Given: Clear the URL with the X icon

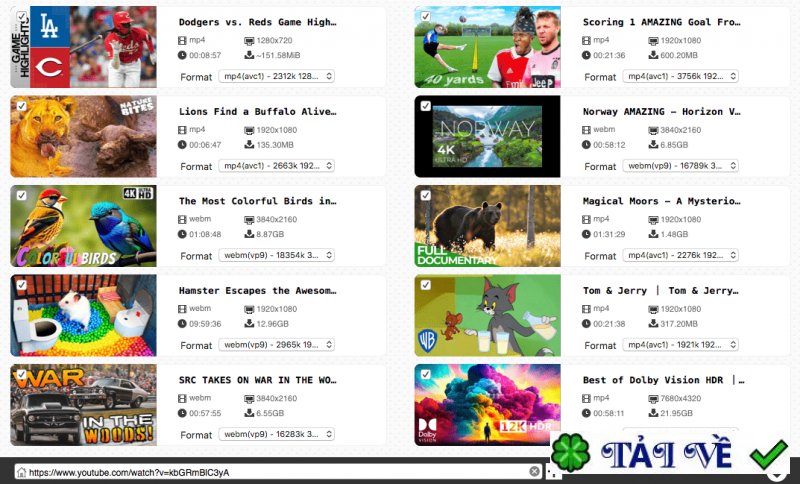Looking at the screenshot, I should pos(534,471).
